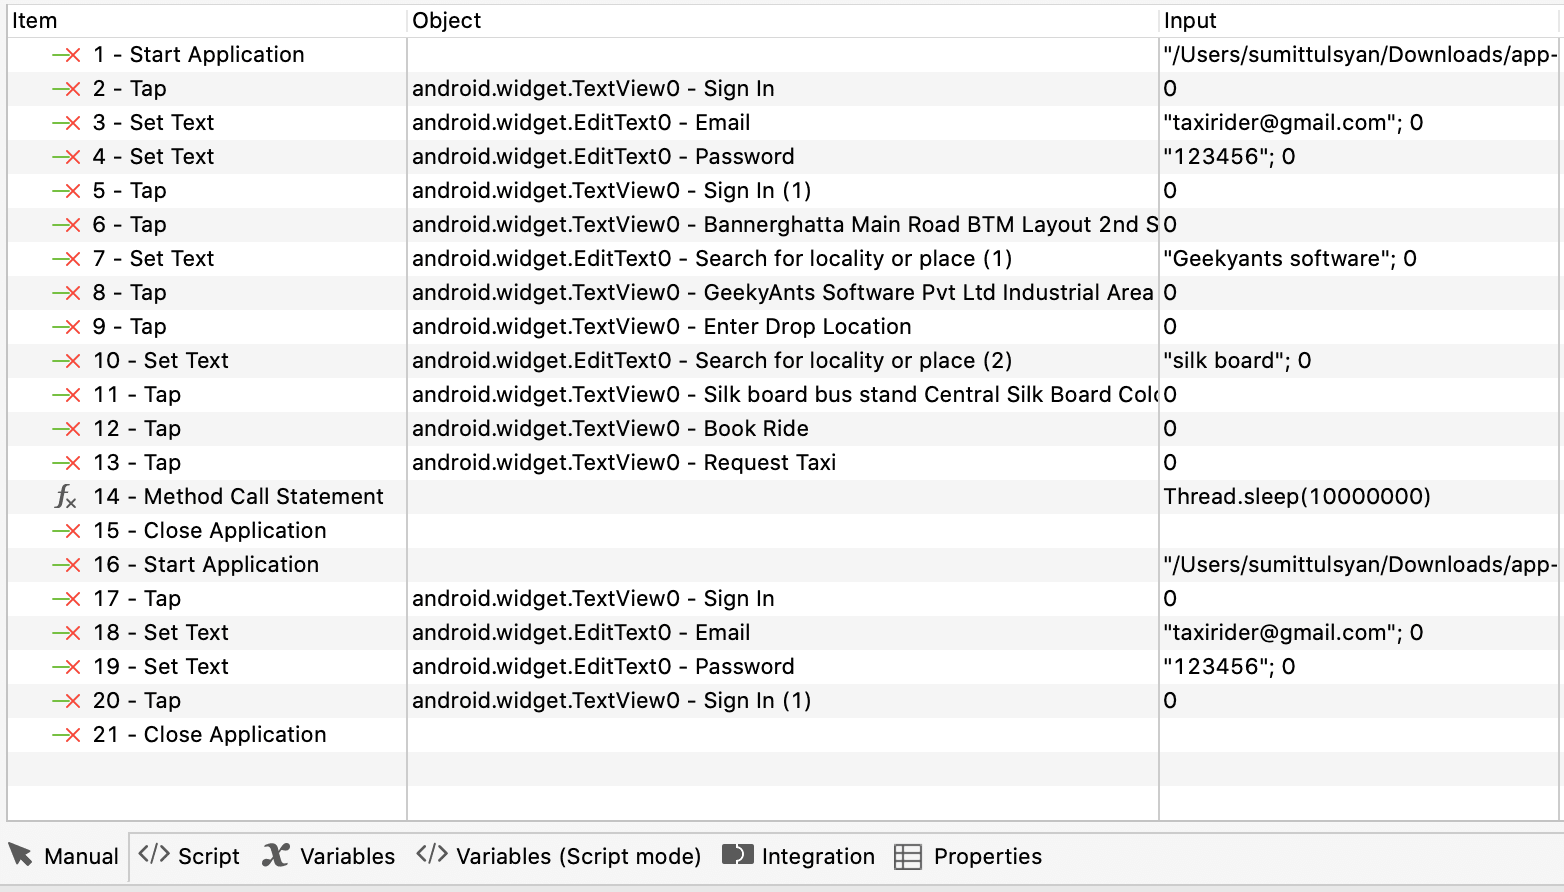Select step 7 Set Text item
Screen dimensions: 1564x892
pos(153,259)
